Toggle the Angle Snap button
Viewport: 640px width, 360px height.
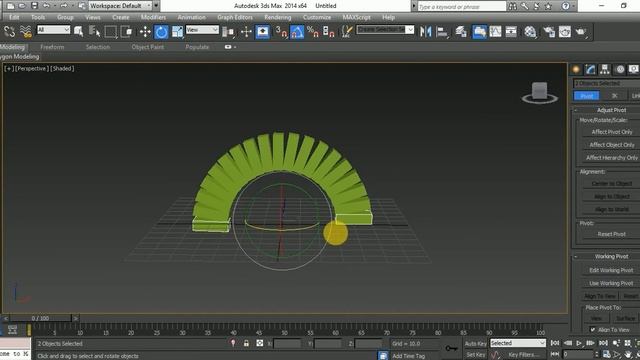(x=297, y=31)
